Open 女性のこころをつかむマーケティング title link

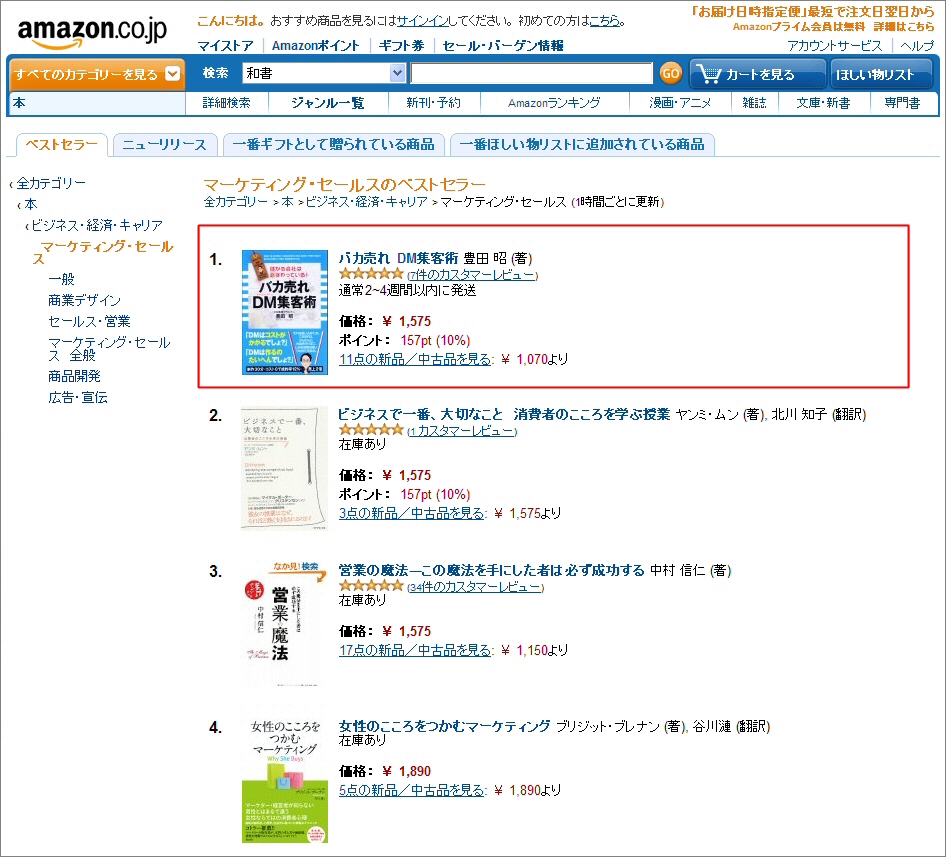pos(444,726)
